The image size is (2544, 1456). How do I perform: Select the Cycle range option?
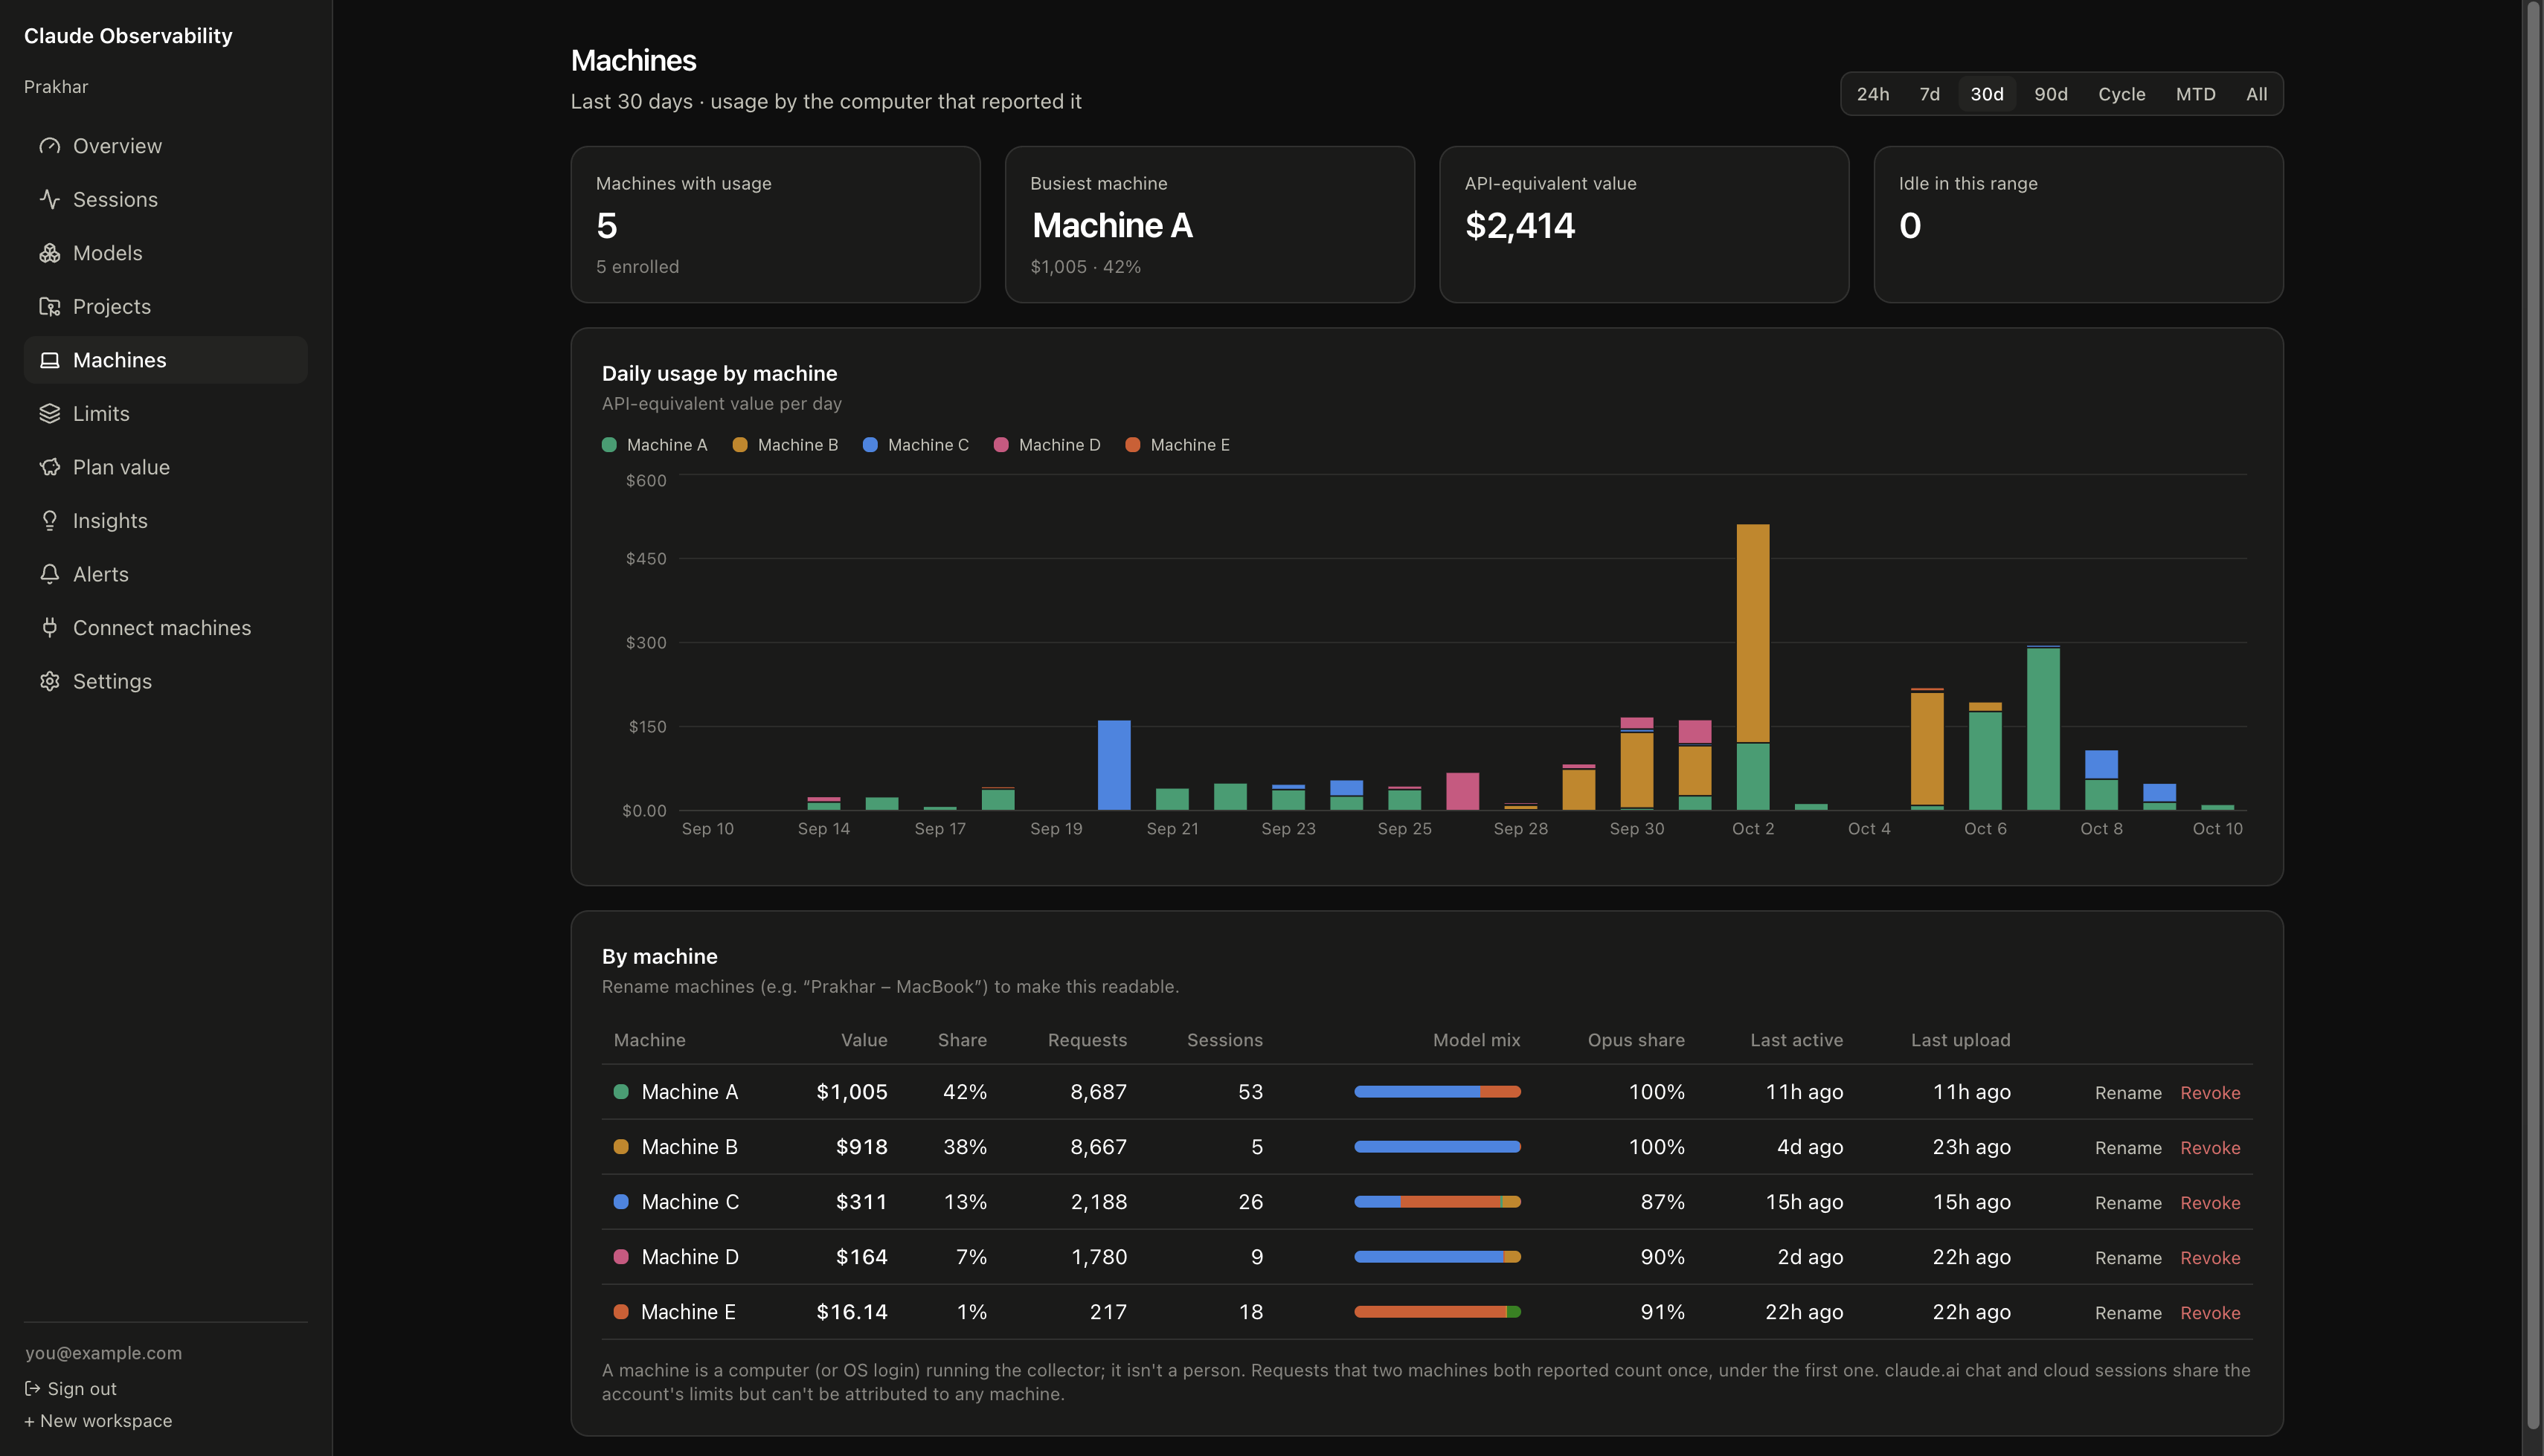click(x=2121, y=94)
